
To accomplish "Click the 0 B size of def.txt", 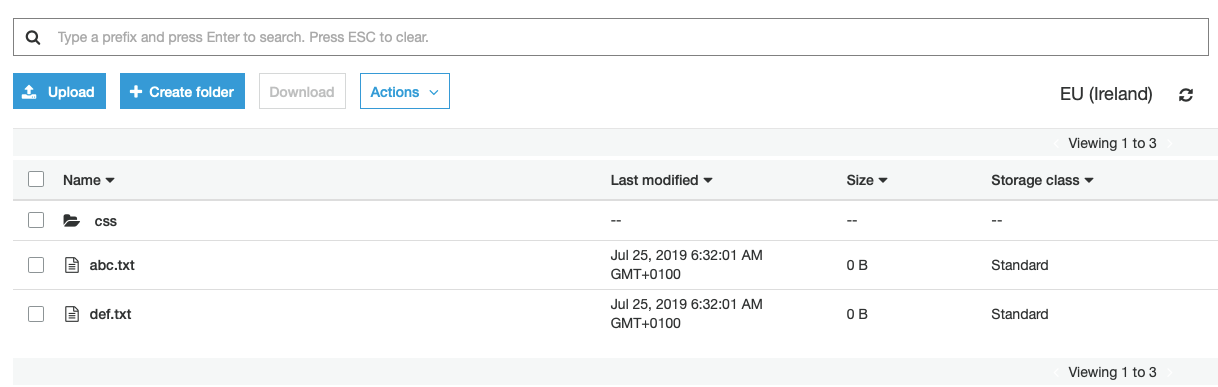I will pos(857,314).
